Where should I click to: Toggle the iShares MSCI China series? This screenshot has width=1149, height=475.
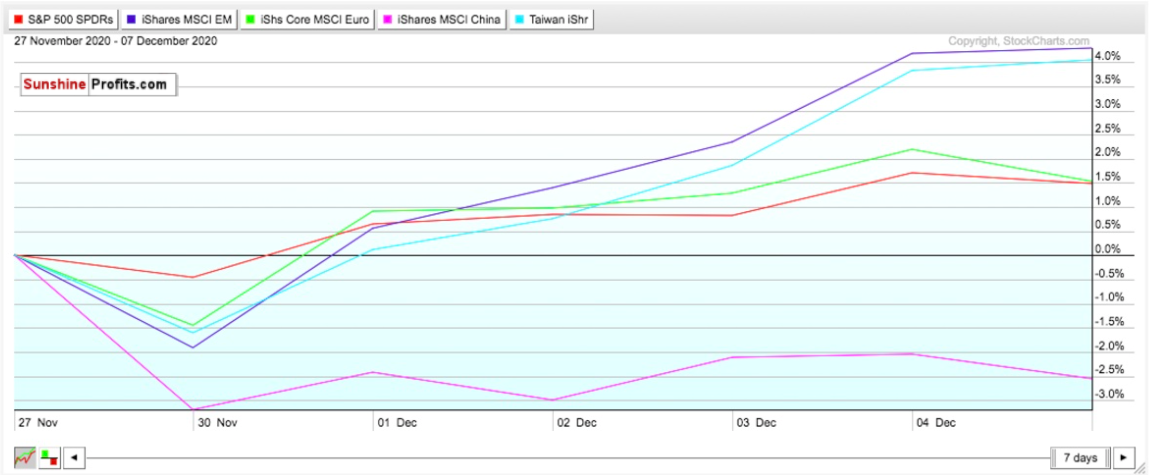point(441,20)
